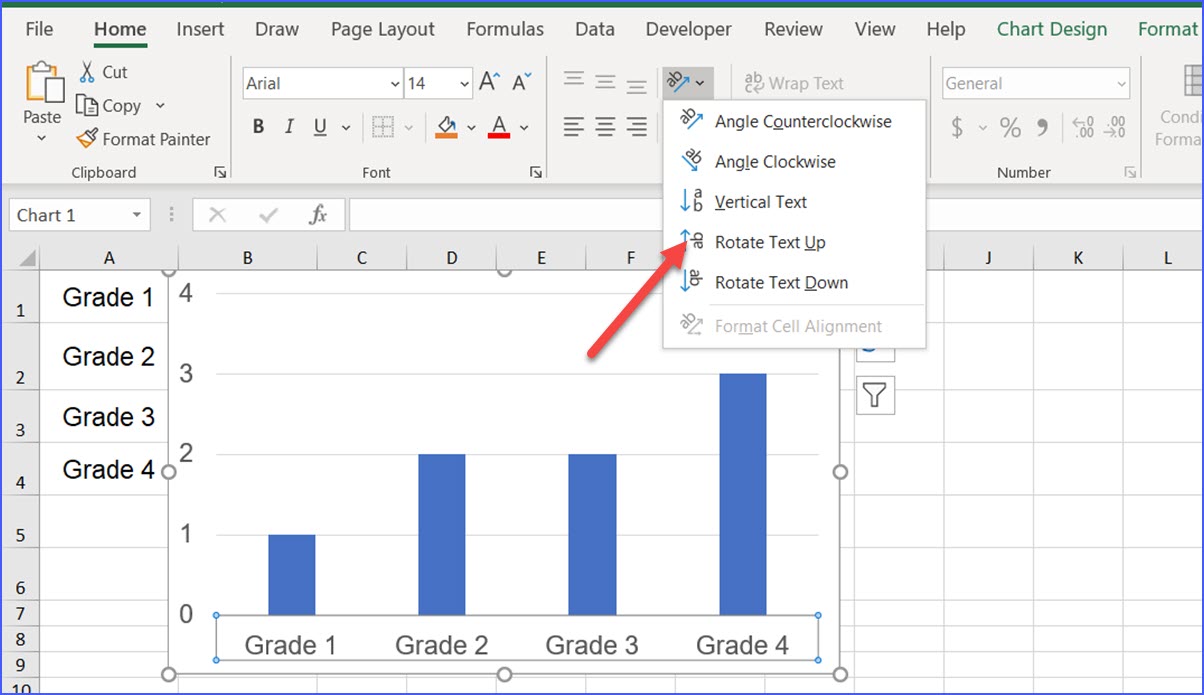The height and width of the screenshot is (695, 1204).
Task: Click the Insert Function fx icon
Action: (x=317, y=214)
